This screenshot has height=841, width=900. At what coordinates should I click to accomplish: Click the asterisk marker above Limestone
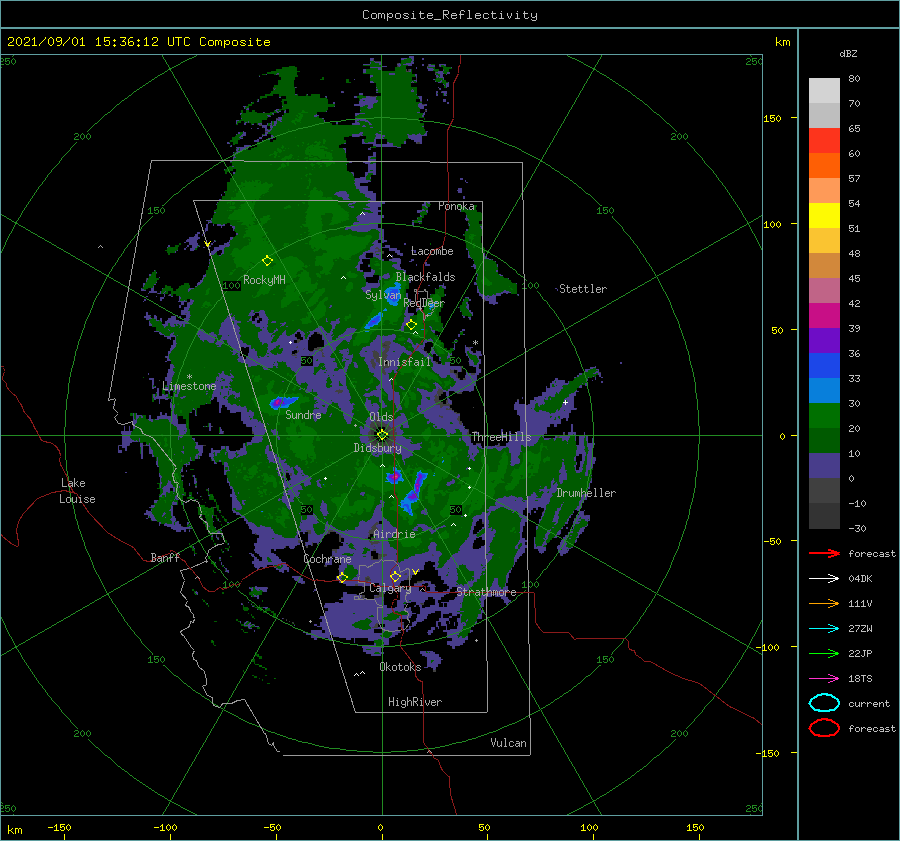tap(189, 377)
